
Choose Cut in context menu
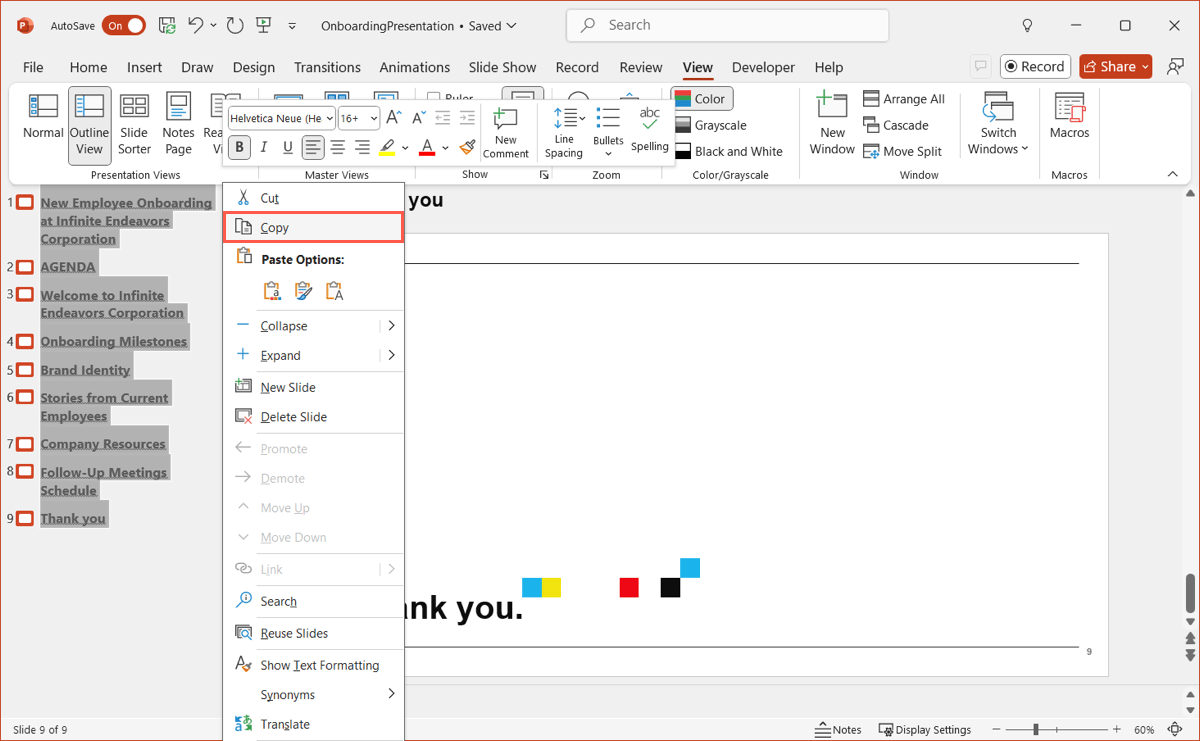coord(313,198)
